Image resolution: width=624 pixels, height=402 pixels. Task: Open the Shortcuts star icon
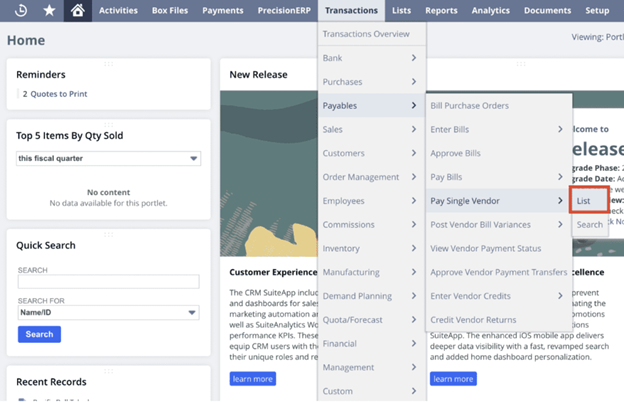[50, 10]
